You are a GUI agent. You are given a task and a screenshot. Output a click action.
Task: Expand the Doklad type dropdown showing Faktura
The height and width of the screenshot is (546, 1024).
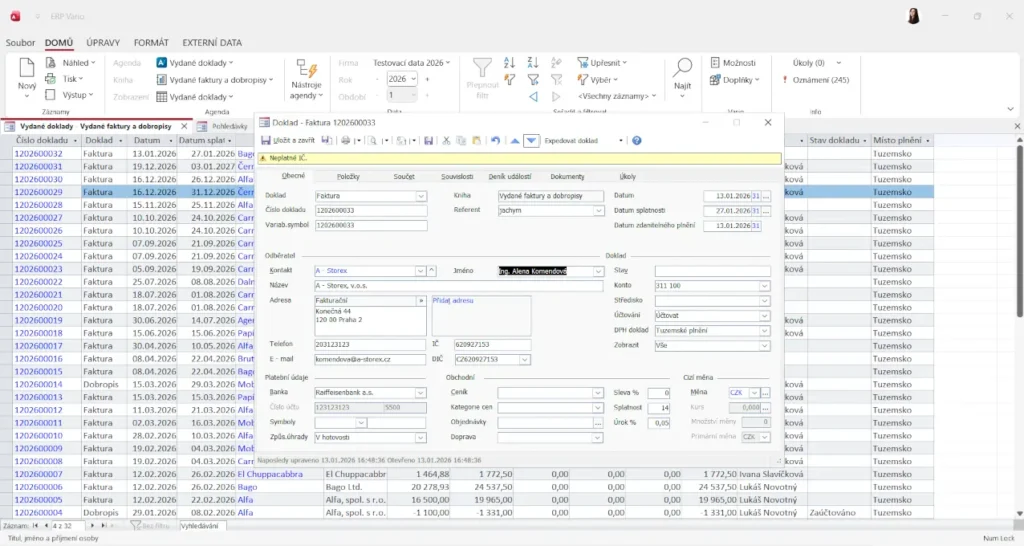pos(421,196)
